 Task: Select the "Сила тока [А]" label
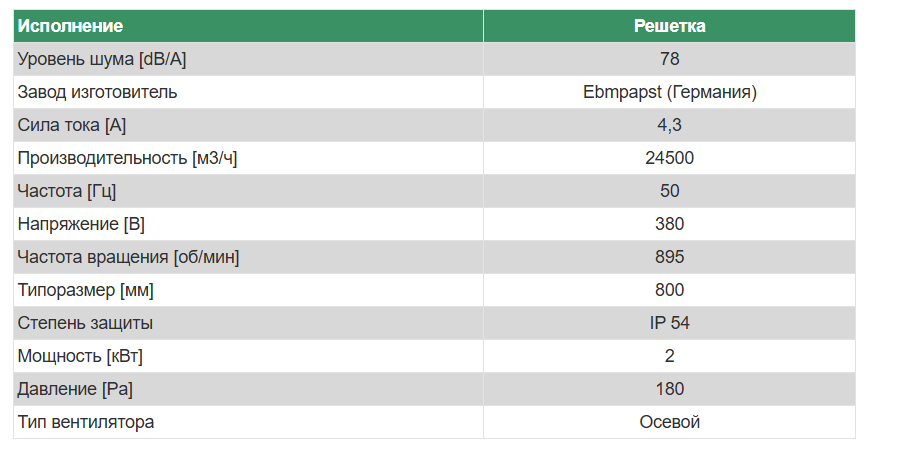(72, 125)
